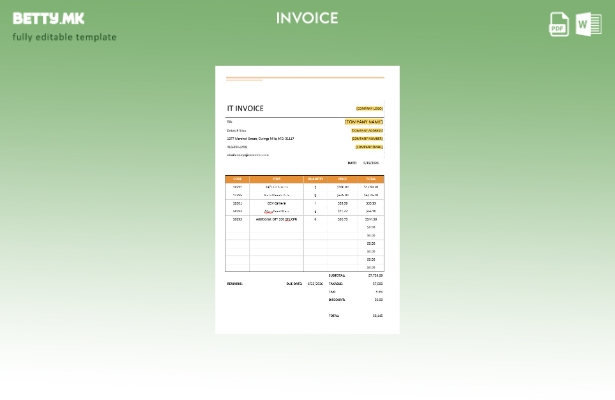Click the orange line at top of invoice
Viewport: 615px width, 400px height.
point(304,77)
